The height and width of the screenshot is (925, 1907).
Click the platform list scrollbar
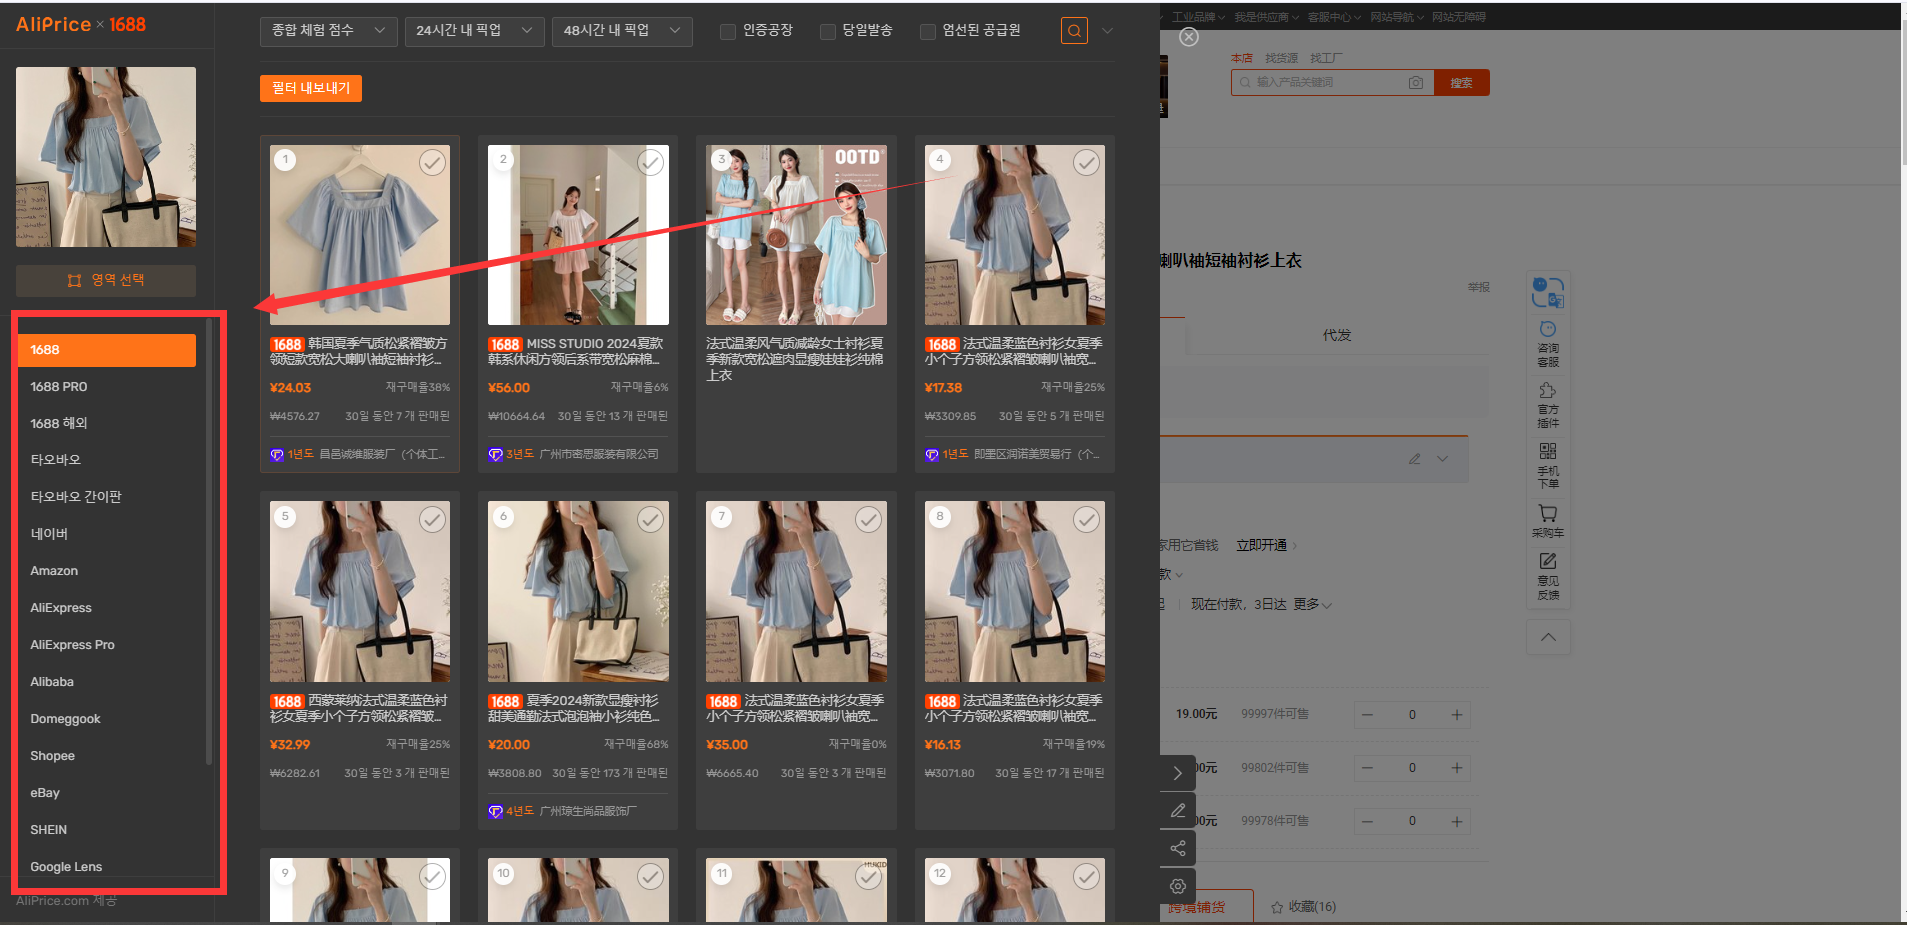click(208, 540)
